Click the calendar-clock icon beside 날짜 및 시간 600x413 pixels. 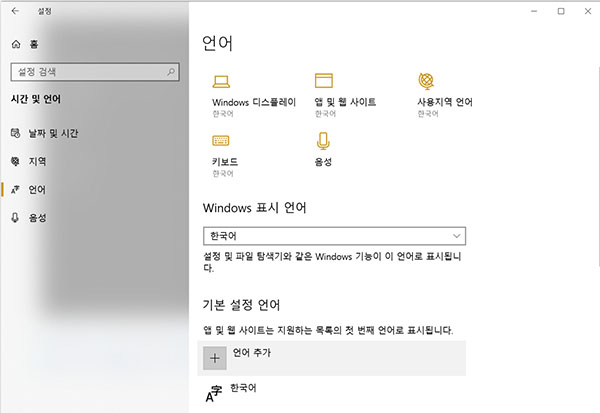15,133
